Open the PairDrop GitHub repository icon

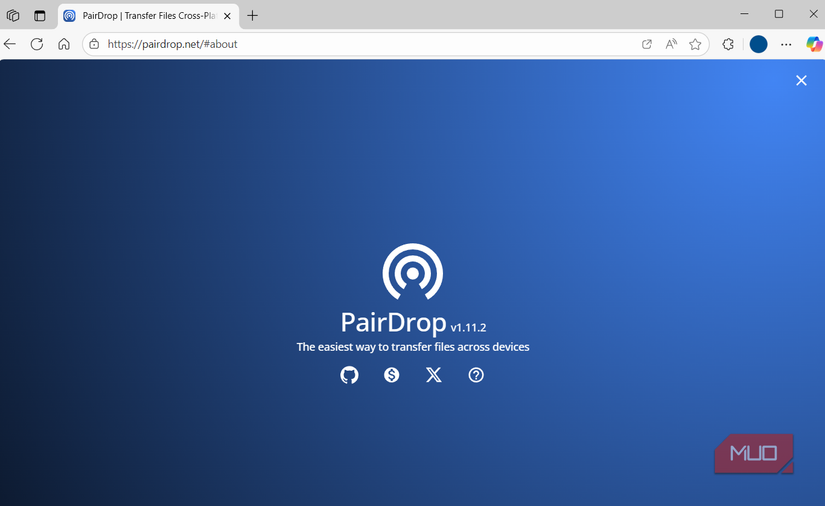point(349,375)
